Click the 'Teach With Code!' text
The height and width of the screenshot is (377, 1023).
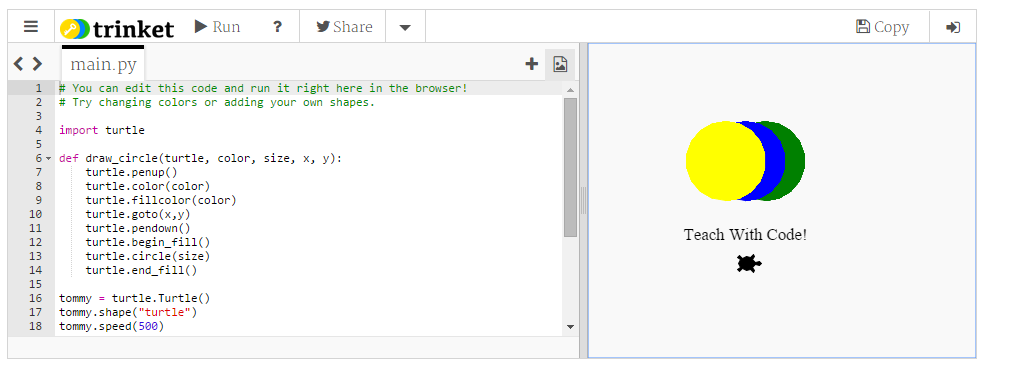click(745, 235)
